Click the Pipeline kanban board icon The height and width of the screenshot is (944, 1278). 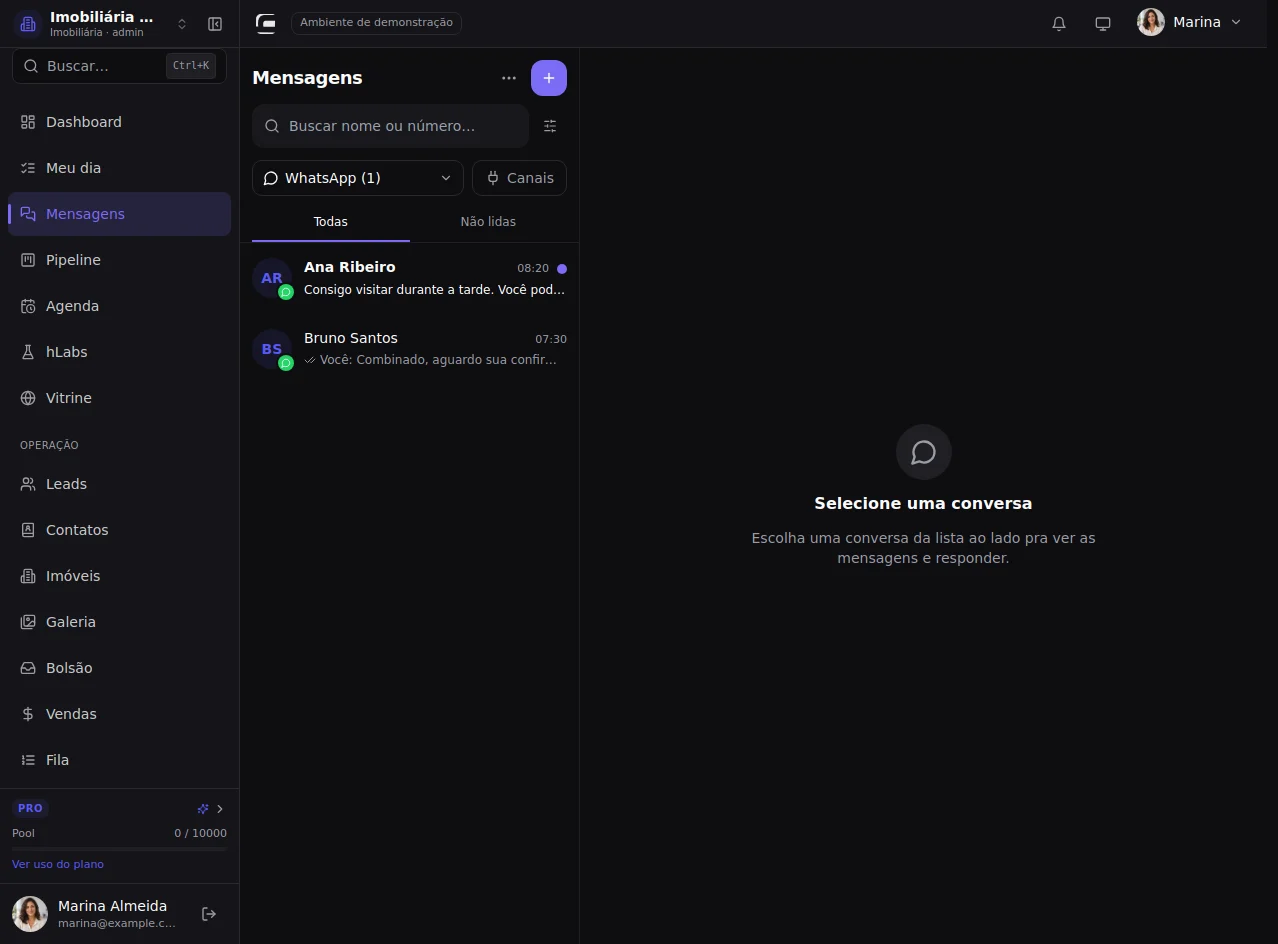[28, 260]
